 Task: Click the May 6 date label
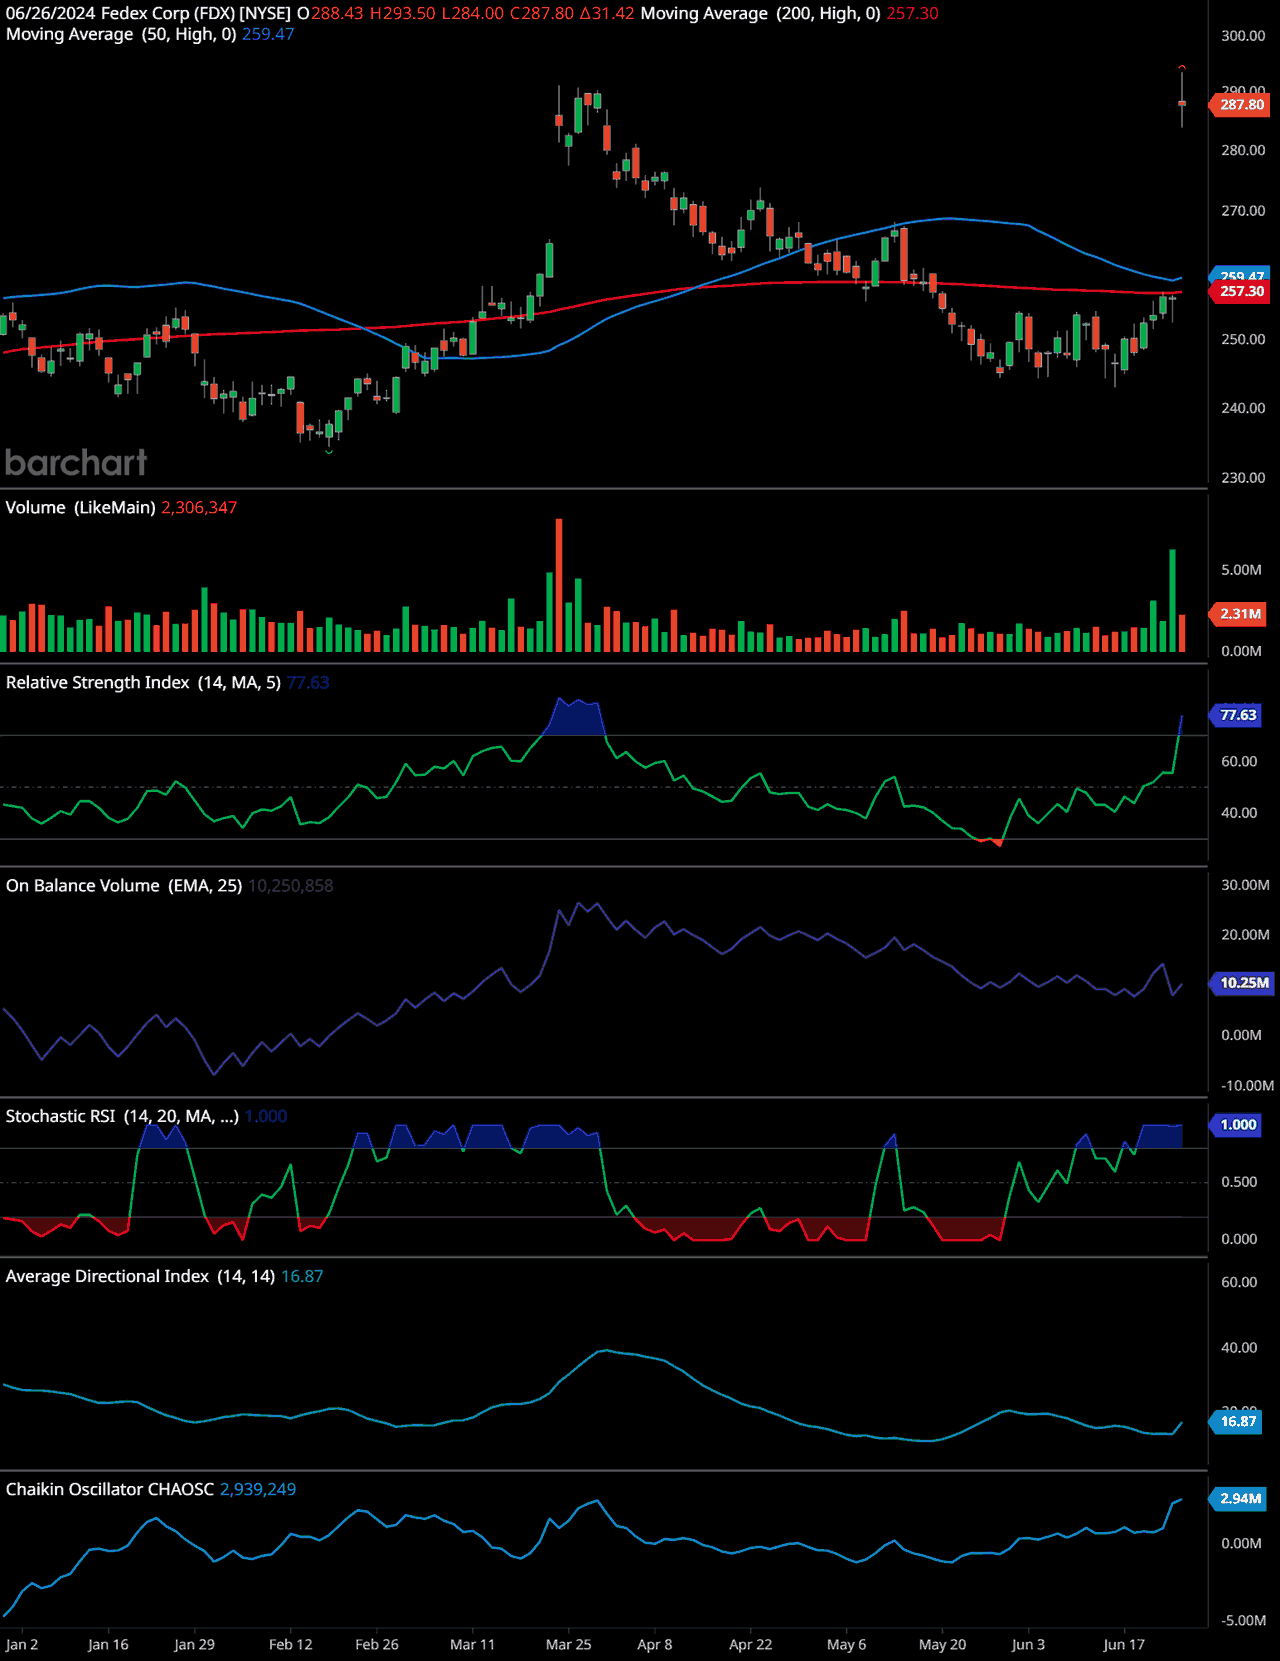point(846,1644)
